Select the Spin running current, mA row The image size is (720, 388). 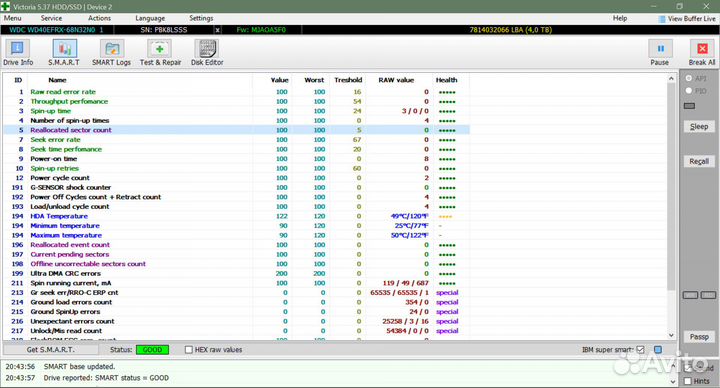pyautogui.click(x=236, y=283)
